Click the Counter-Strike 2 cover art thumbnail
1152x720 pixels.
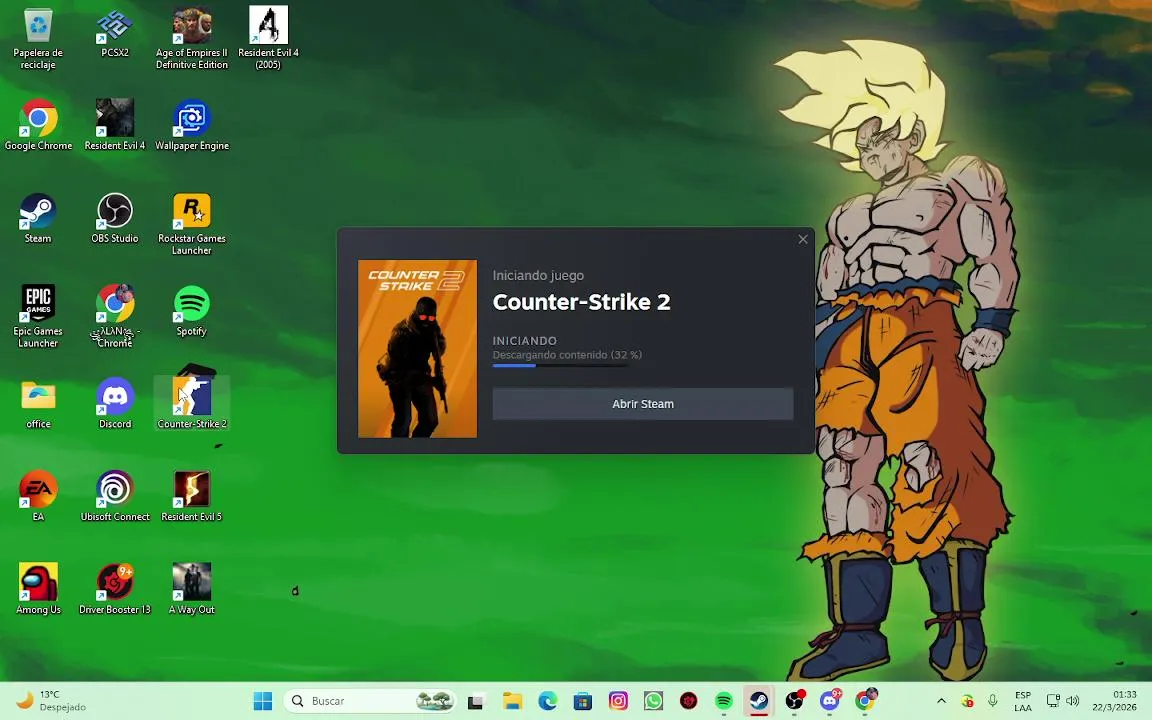pos(417,349)
